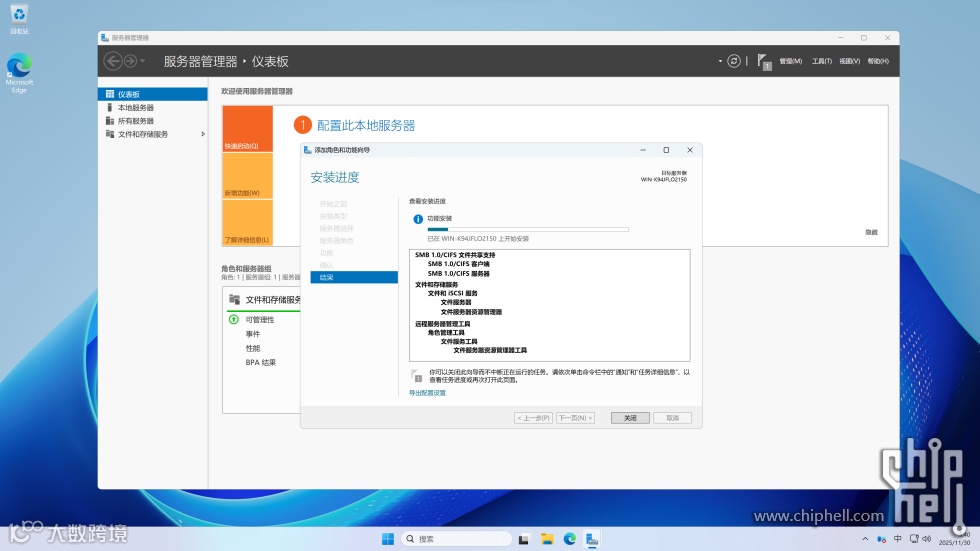Go forward in Server Manager navigation
The height and width of the screenshot is (551, 980).
130,61
